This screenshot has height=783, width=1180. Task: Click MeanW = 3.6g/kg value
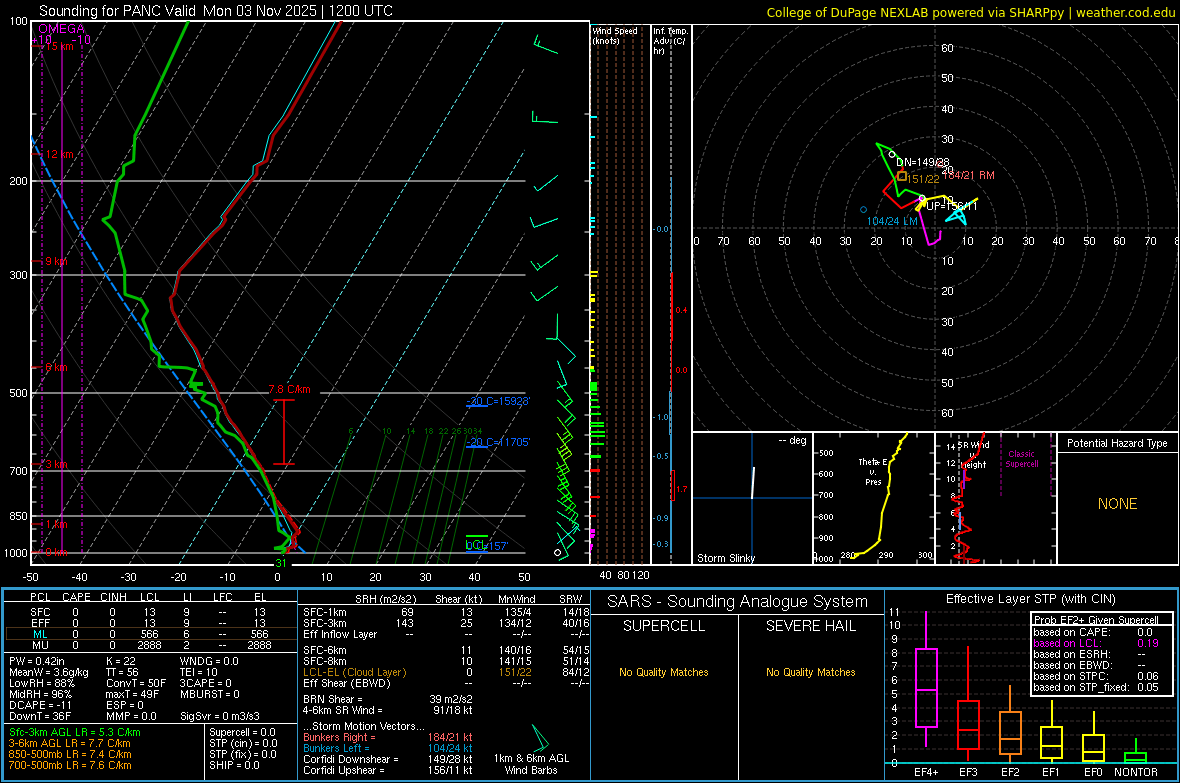49,672
